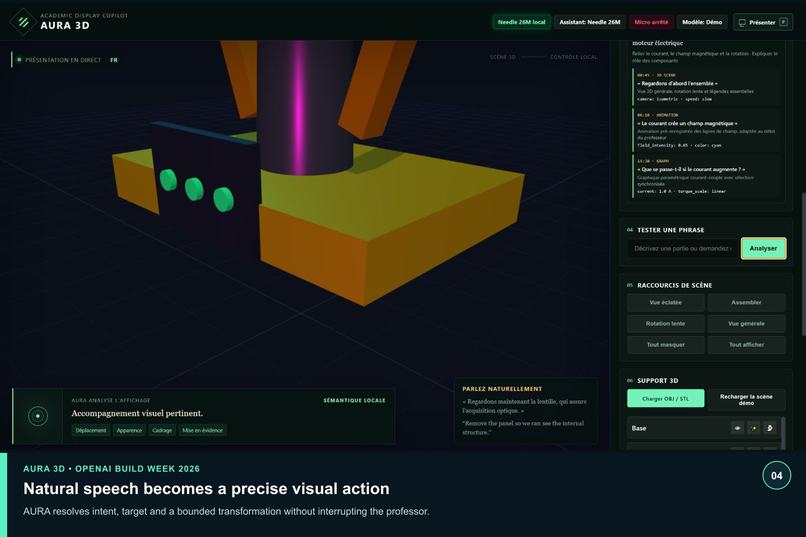Click the Assistant: Needle 26M pill
Image resolution: width=806 pixels, height=537 pixels.
click(590, 22)
